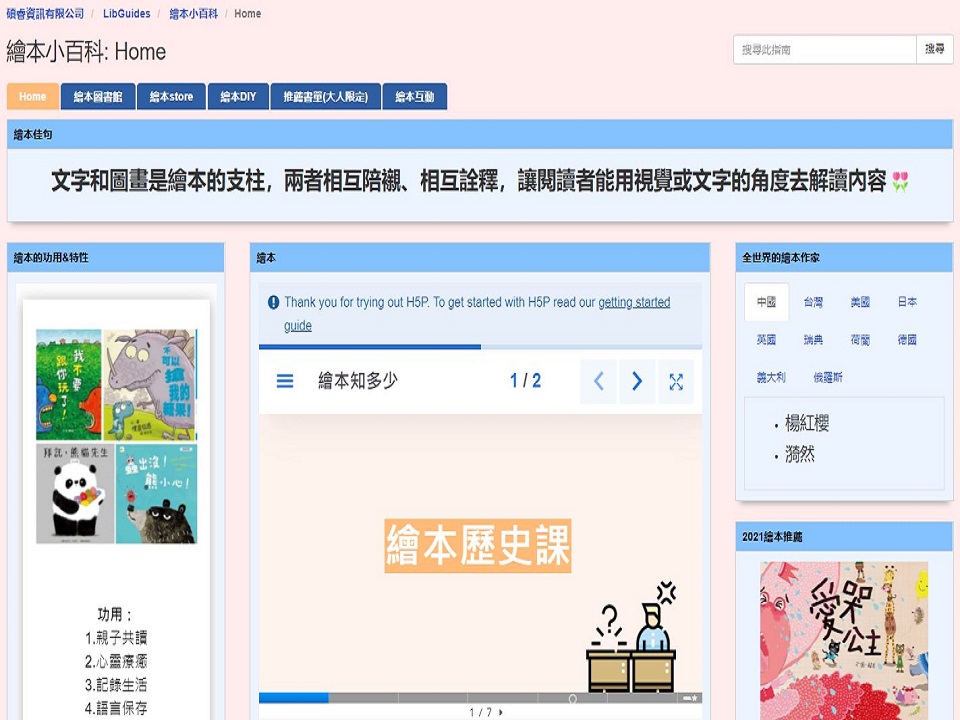Click the info icon in H5P notice
Screen dimensions: 960x720
pos(274,302)
